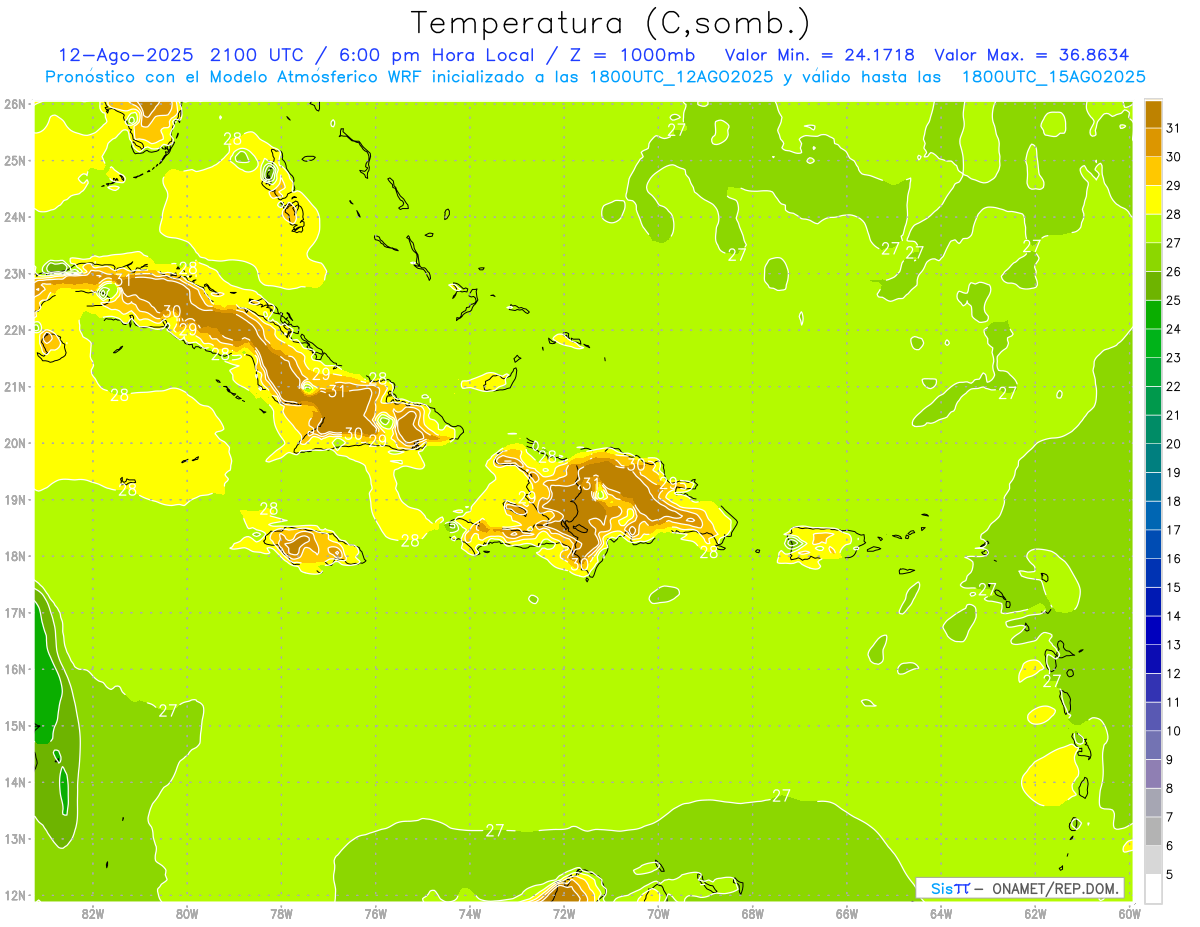
Task: Click the 13N latitude axis label
Action: 15,838
